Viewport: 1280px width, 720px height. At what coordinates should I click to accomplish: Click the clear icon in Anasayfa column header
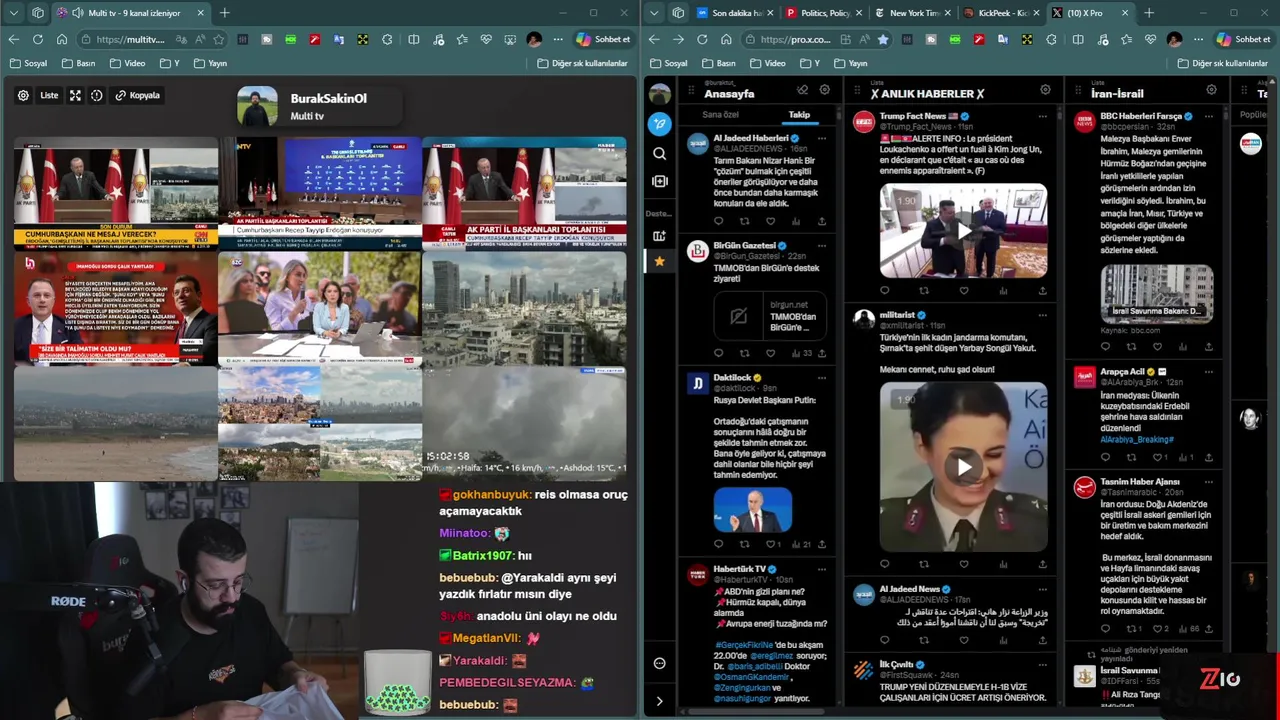pyautogui.click(x=802, y=90)
